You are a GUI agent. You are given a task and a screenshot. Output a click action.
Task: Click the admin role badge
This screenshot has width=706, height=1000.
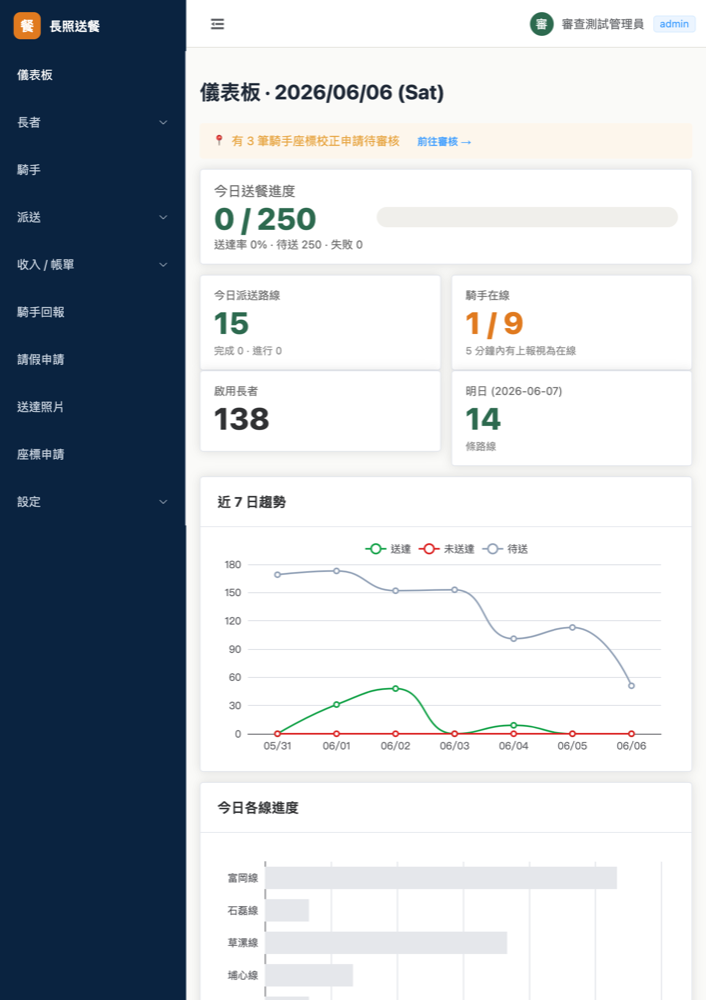tap(674, 24)
